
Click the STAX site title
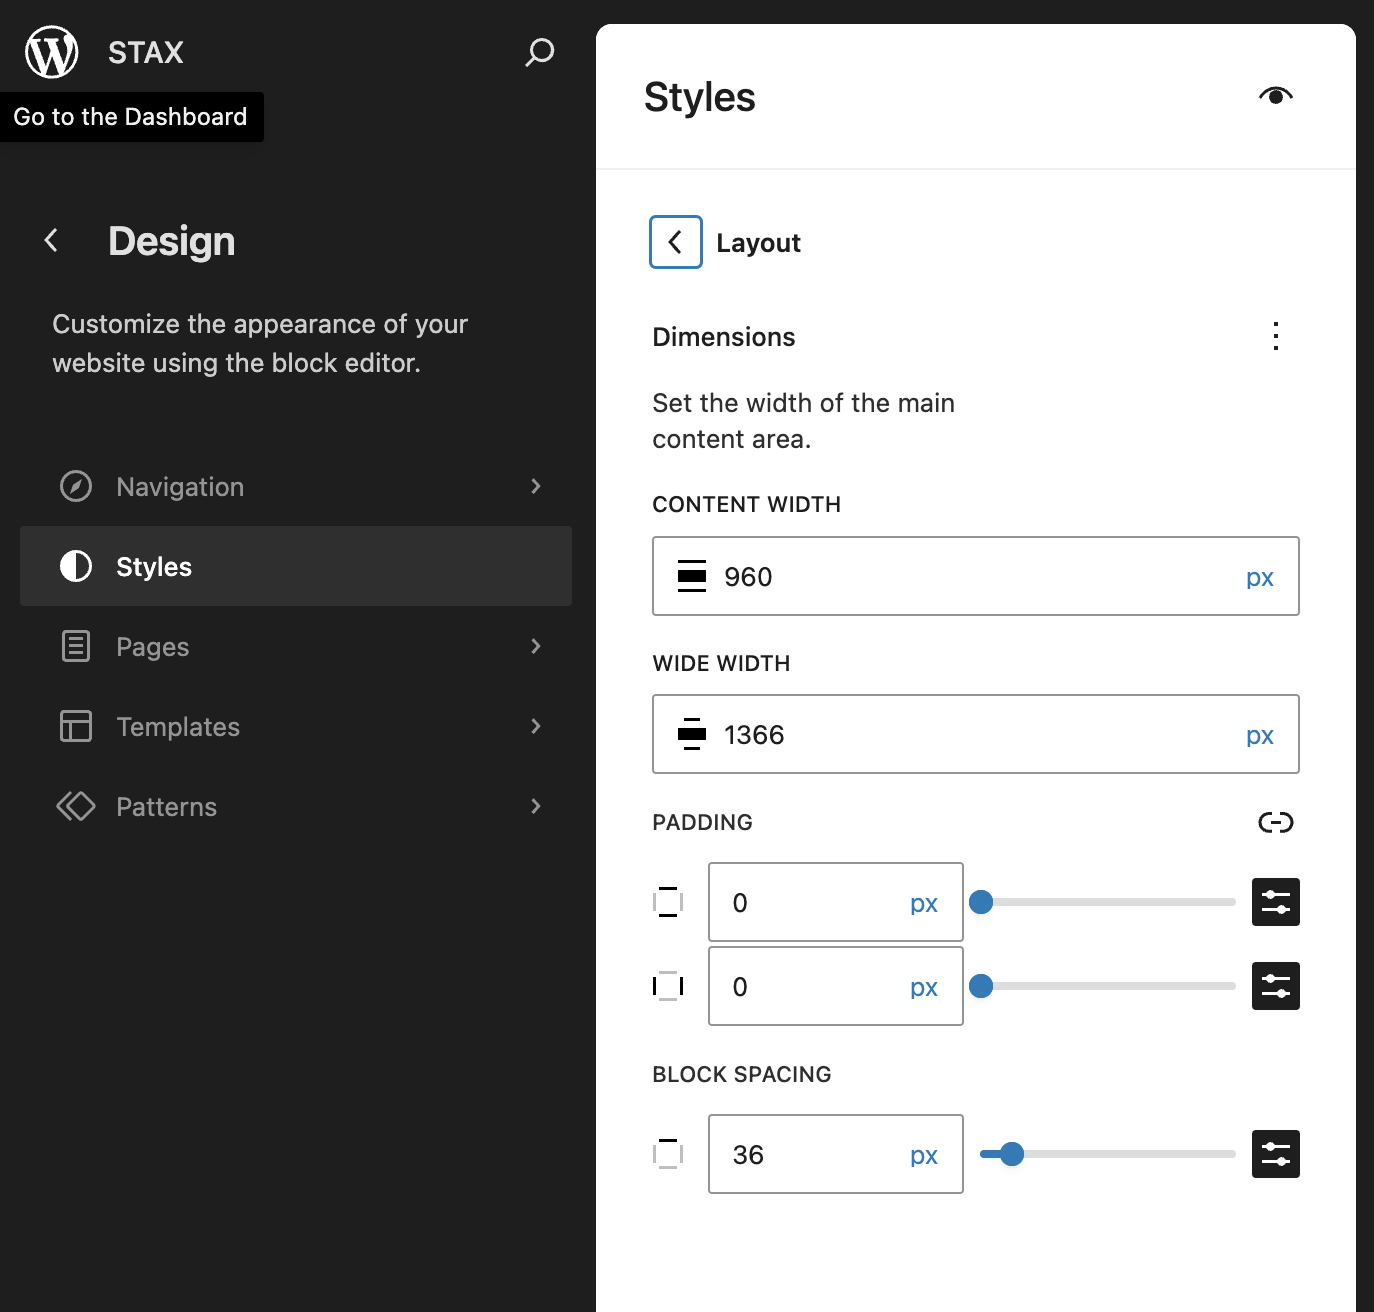click(146, 52)
